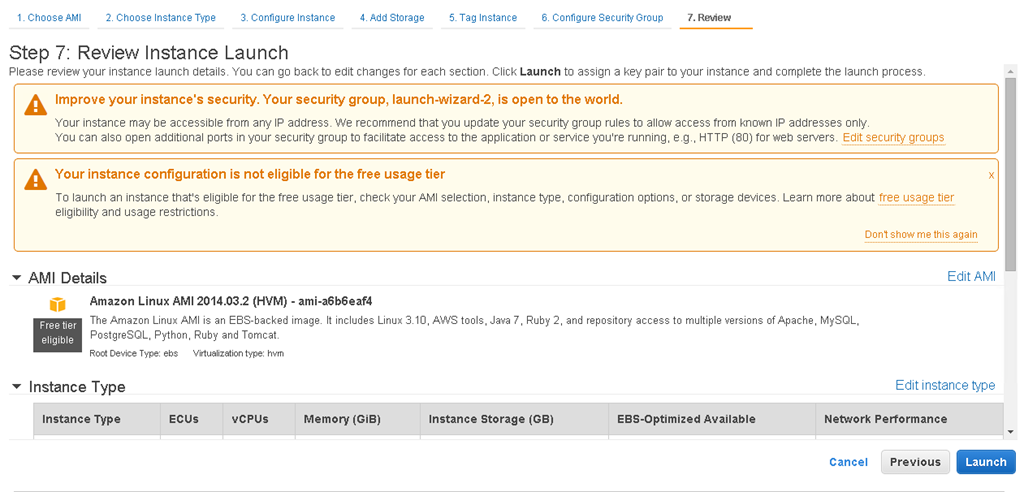Click the Virtualization type: hvm text
Screen dimensions: 1024x492
(x=239, y=353)
